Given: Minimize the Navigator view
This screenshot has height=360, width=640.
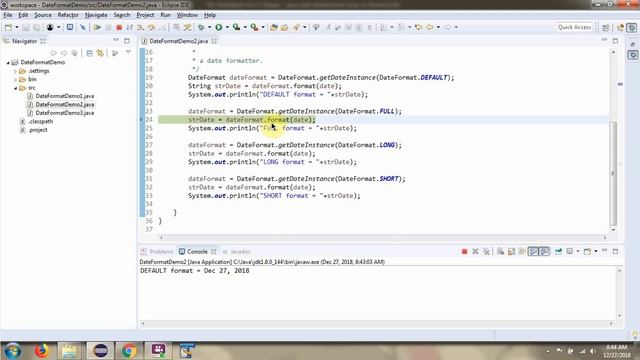Looking at the screenshot, I should coord(116,41).
